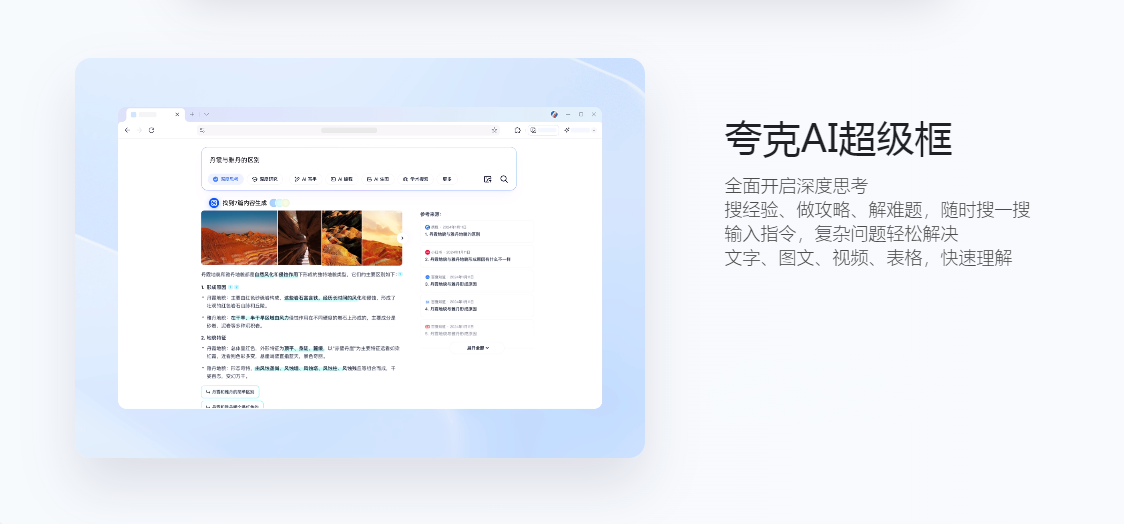Open the fourth sunset landform thumbnail

pyautogui.click(x=382, y=238)
